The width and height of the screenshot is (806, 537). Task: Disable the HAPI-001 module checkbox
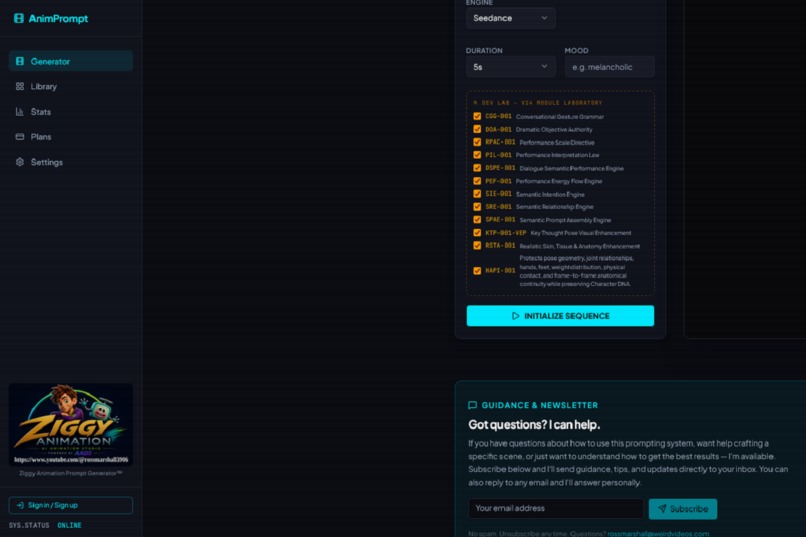[x=477, y=271]
